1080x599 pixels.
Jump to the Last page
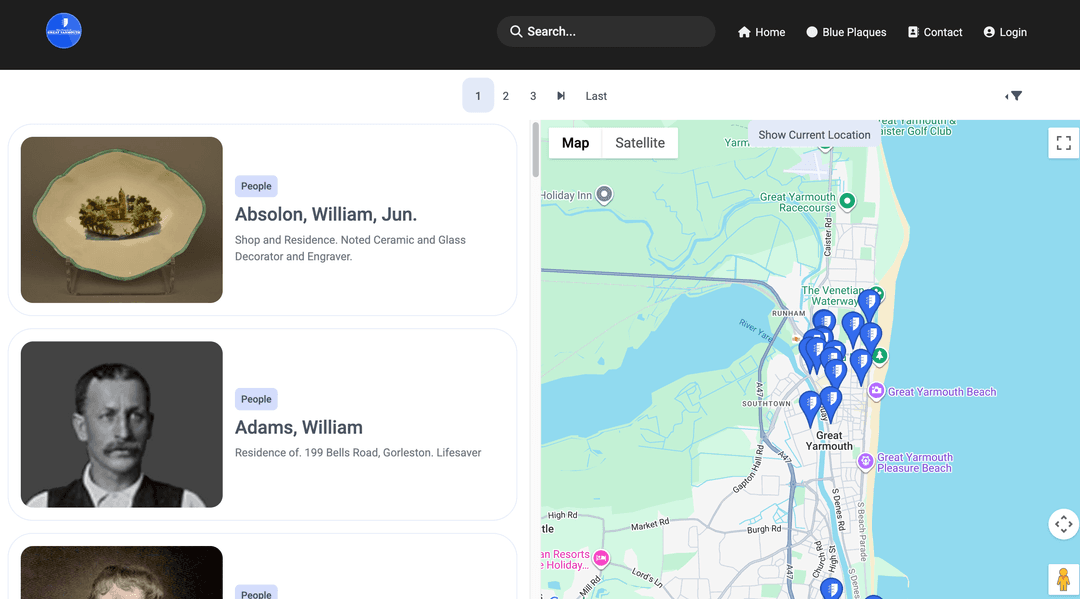click(596, 96)
